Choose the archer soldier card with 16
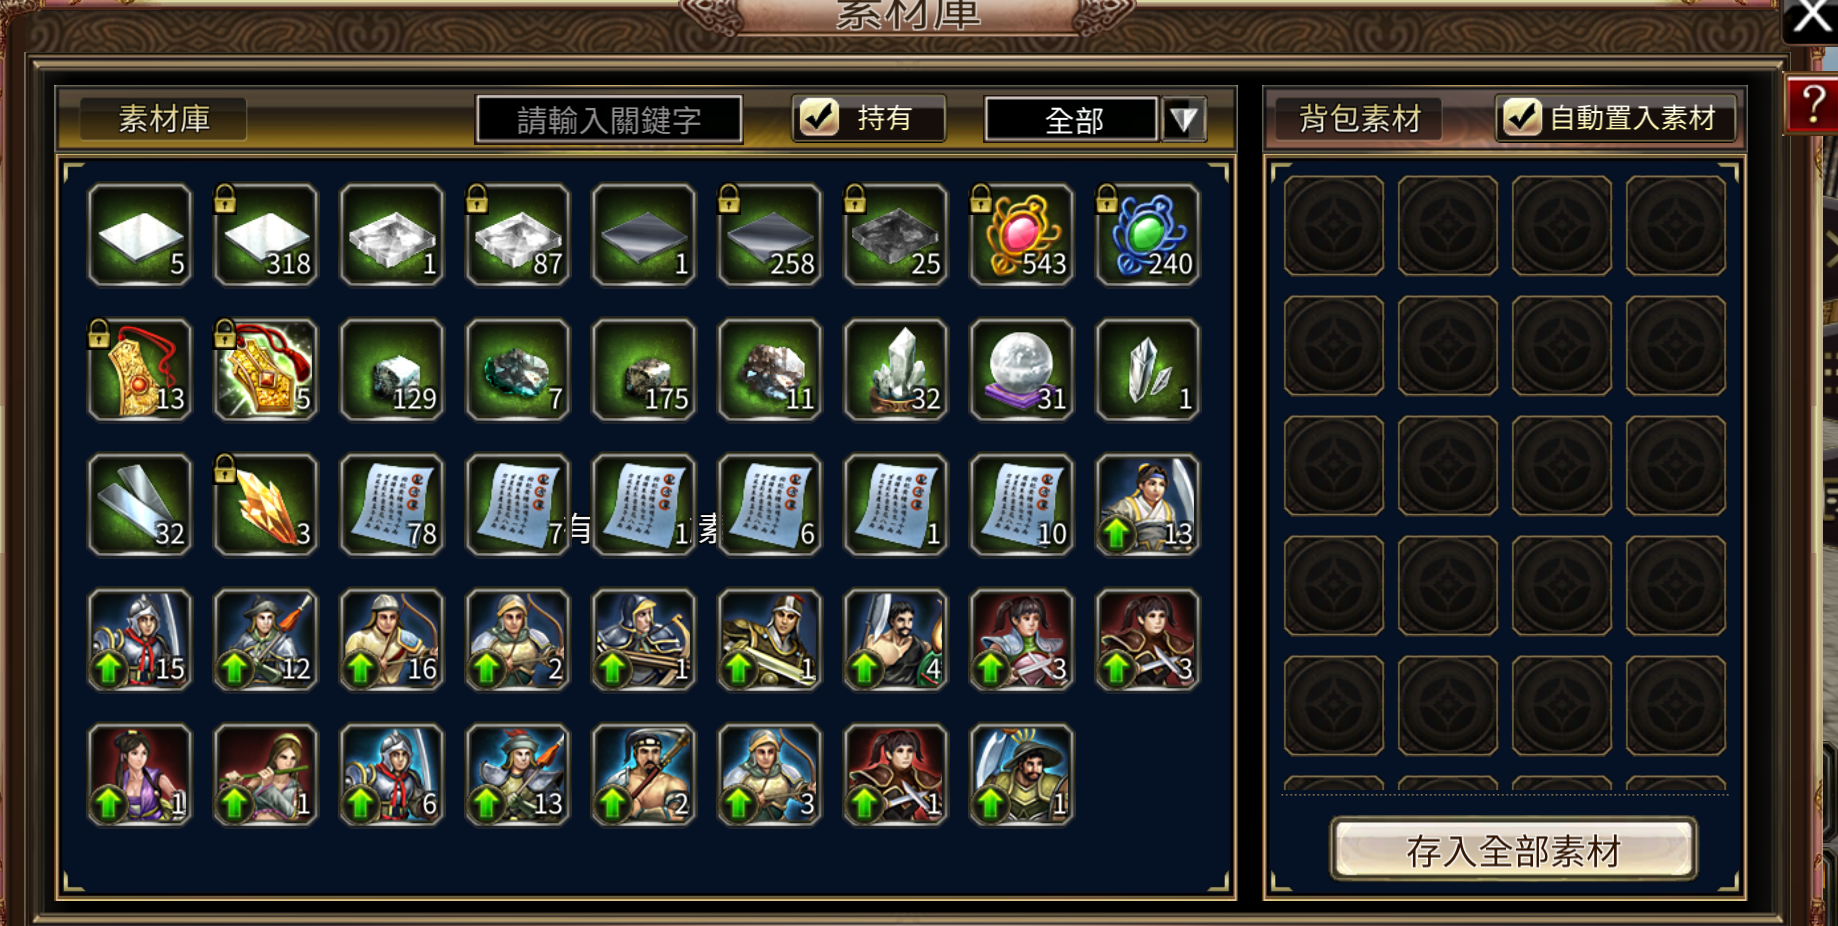Image resolution: width=1838 pixels, height=926 pixels. coord(391,640)
